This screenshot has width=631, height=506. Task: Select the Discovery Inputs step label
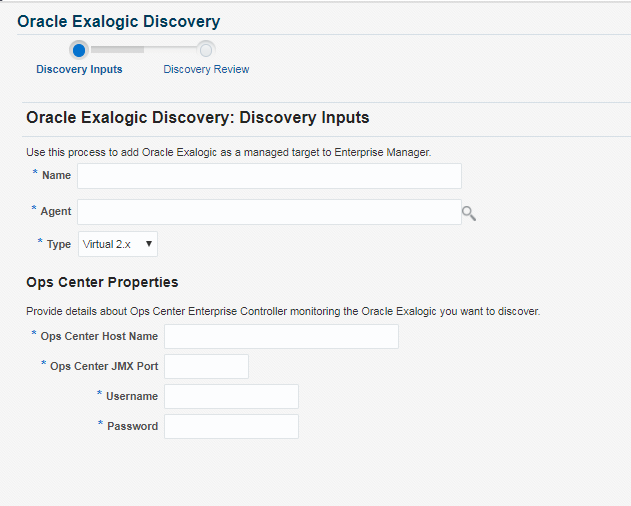click(79, 69)
